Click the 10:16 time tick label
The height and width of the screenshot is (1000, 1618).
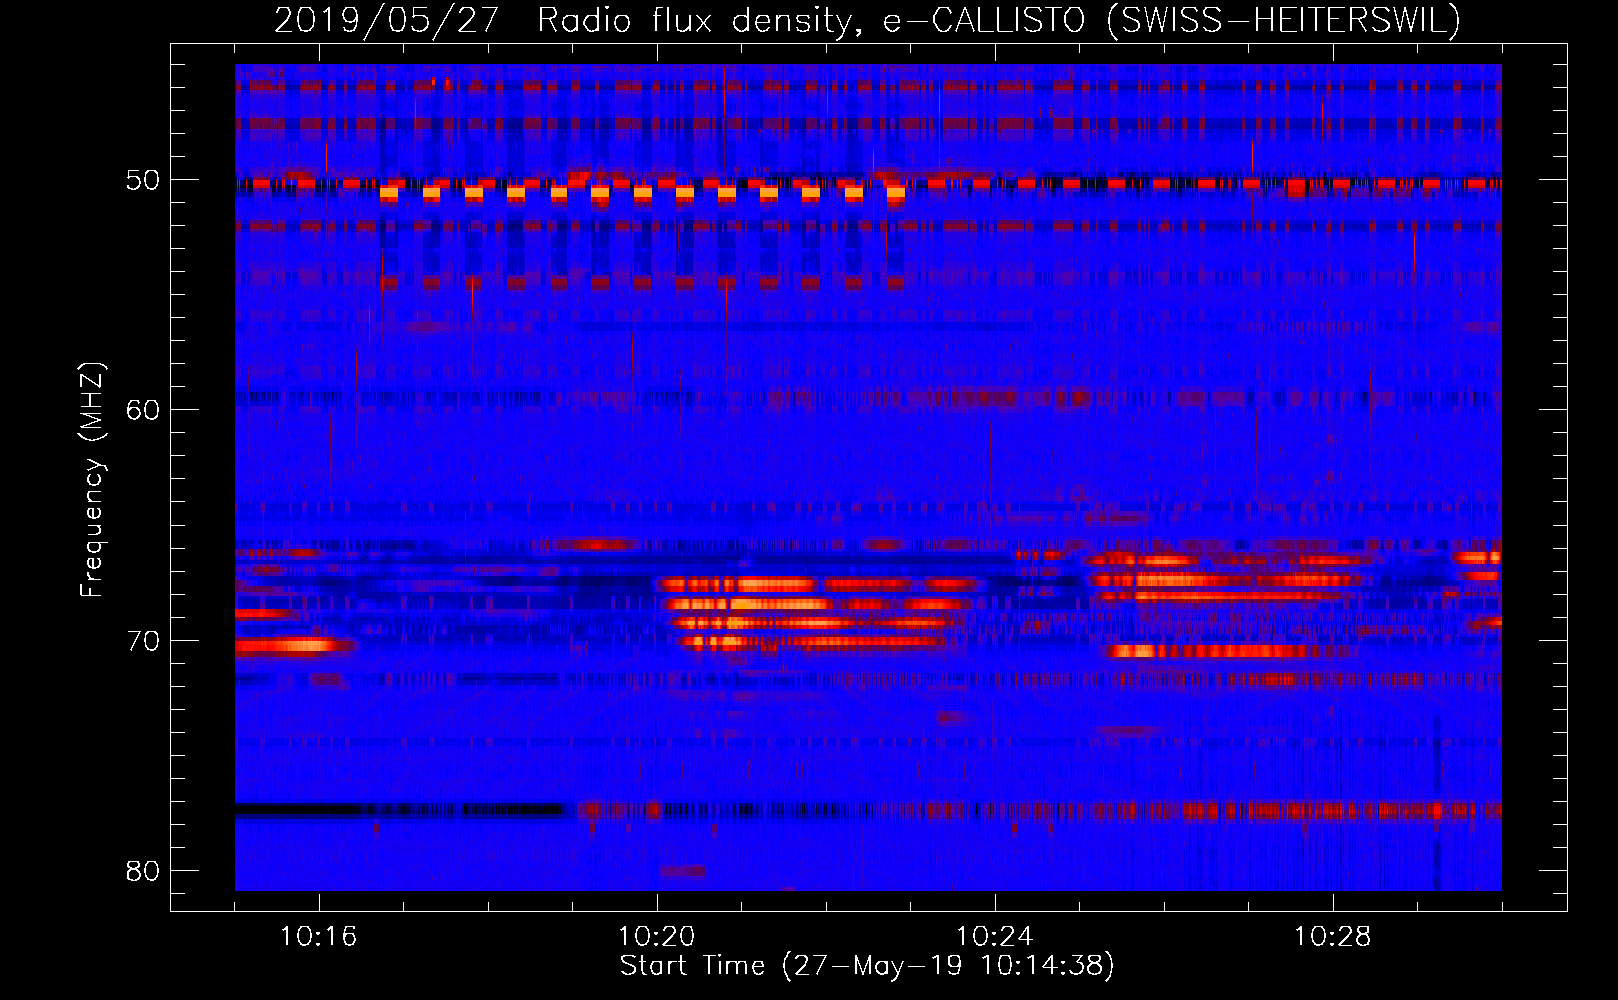[319, 937]
